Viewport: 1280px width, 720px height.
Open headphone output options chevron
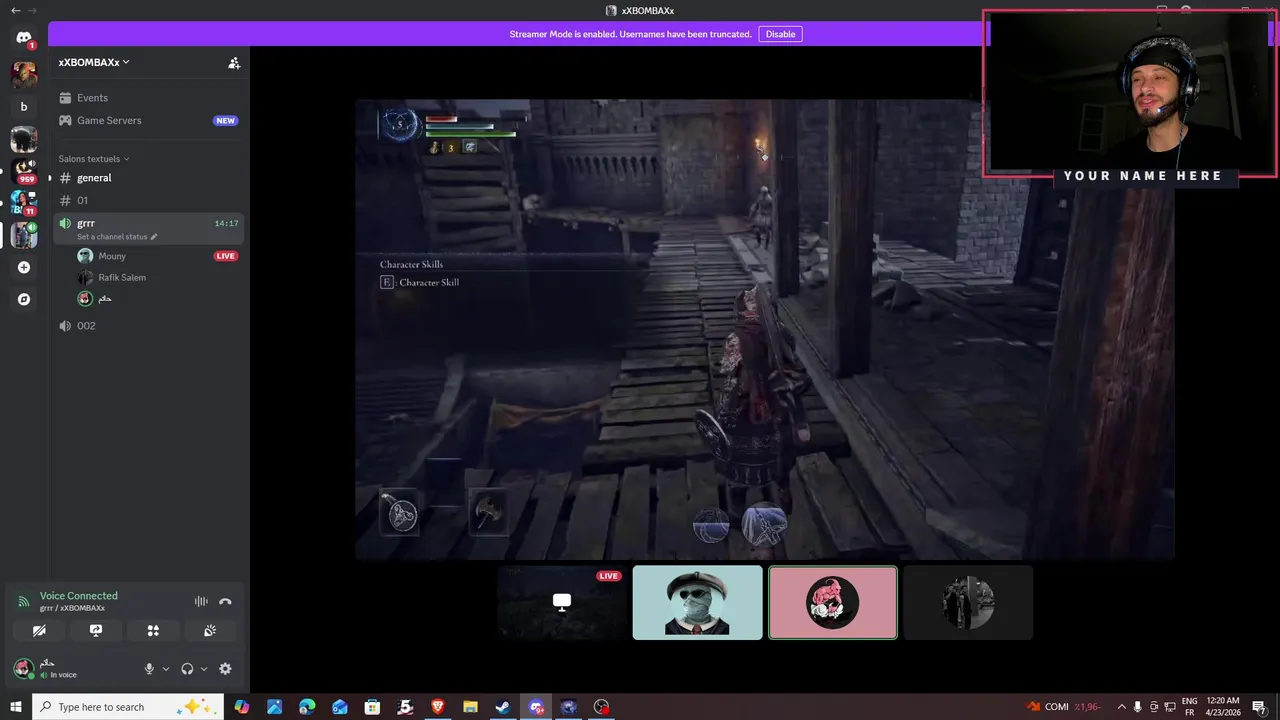[x=204, y=669]
